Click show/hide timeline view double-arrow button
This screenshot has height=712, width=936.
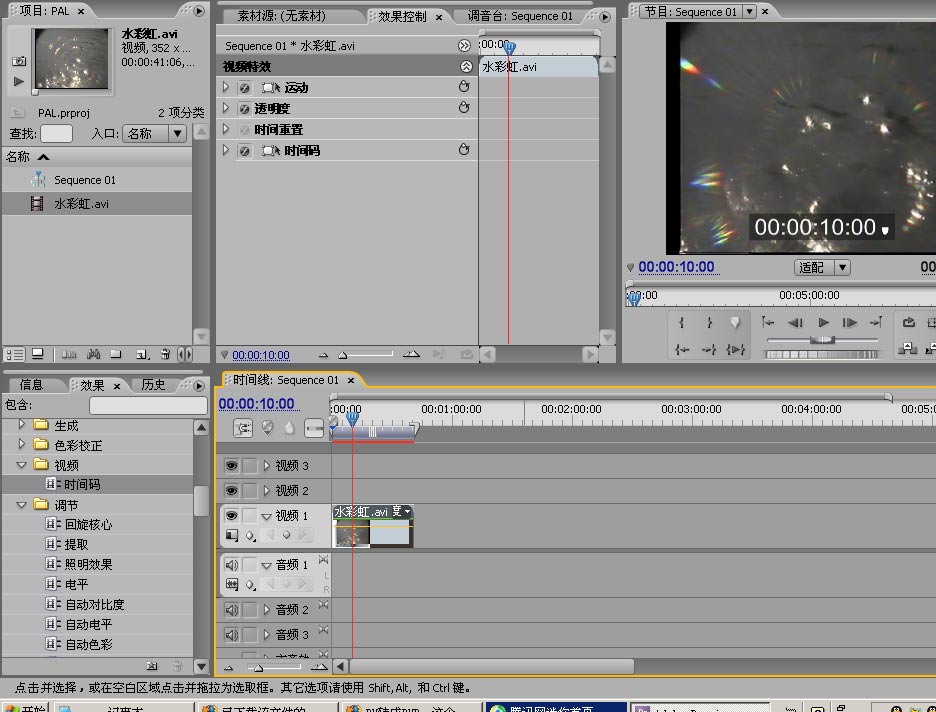point(464,45)
